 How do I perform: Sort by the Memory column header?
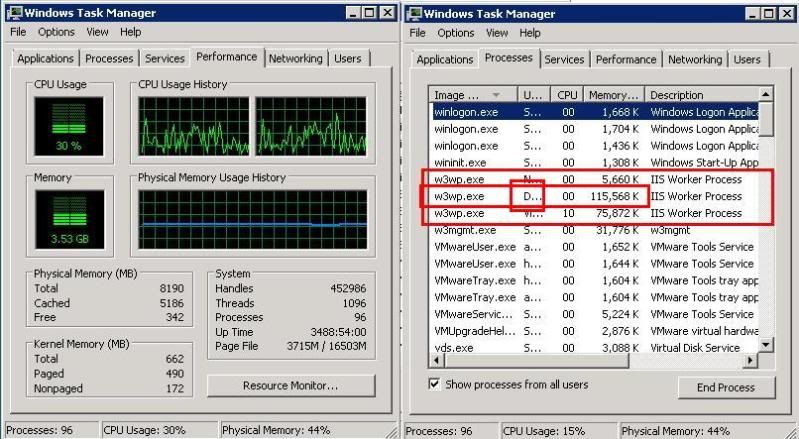click(612, 95)
